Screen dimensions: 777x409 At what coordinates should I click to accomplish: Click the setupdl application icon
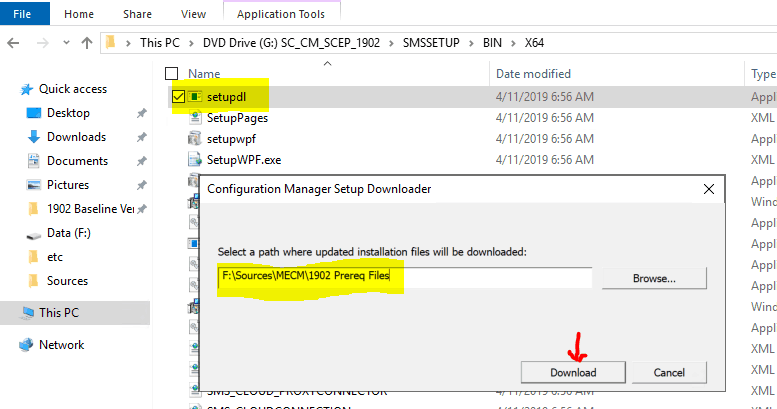click(195, 97)
